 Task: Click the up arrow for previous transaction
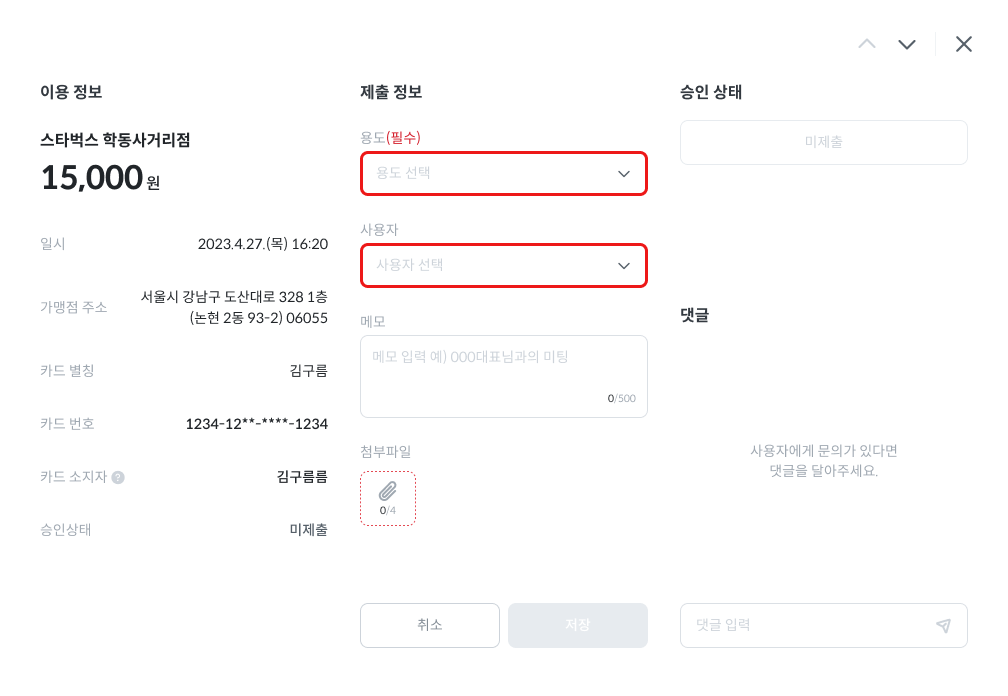[x=867, y=44]
